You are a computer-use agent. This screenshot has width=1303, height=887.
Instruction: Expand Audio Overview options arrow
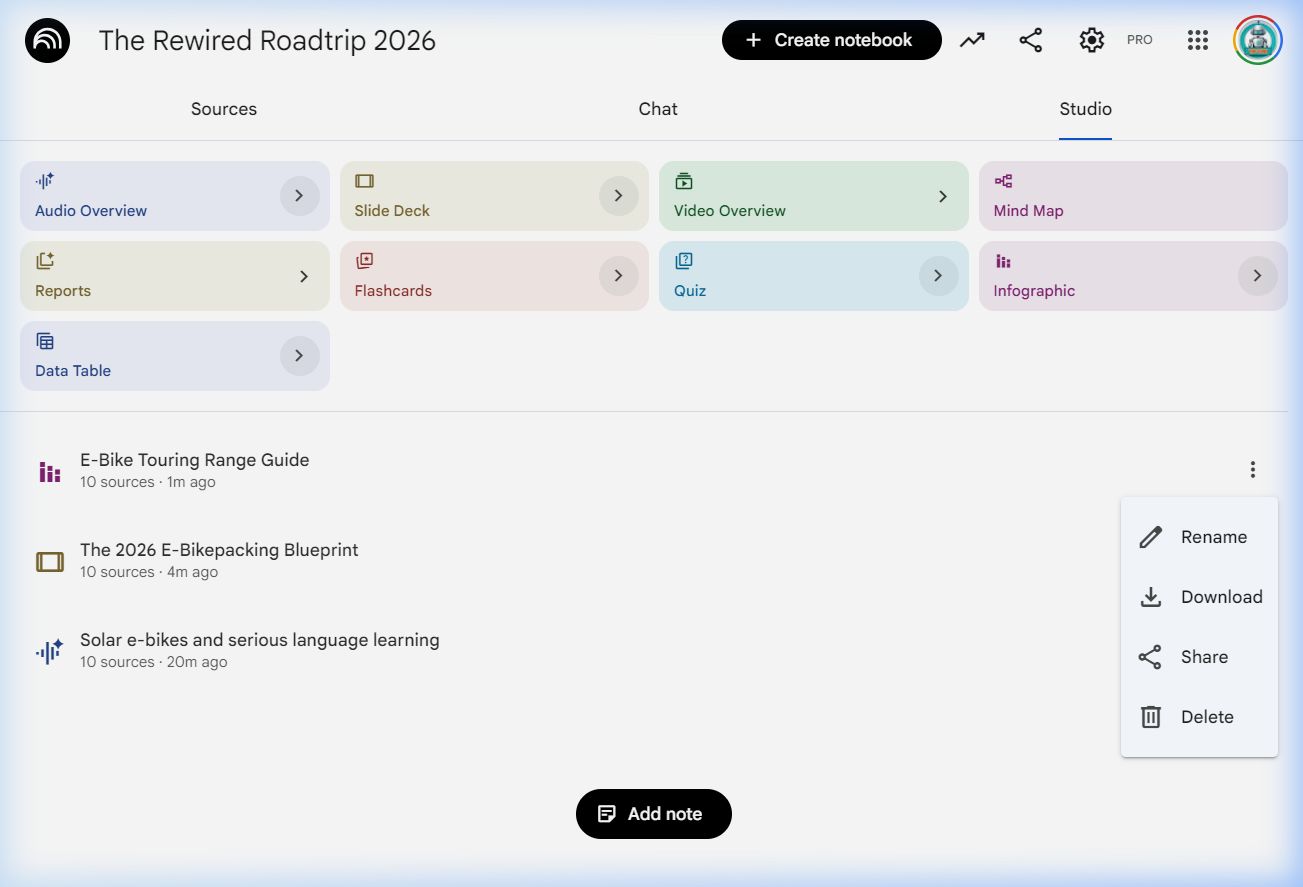click(x=299, y=196)
